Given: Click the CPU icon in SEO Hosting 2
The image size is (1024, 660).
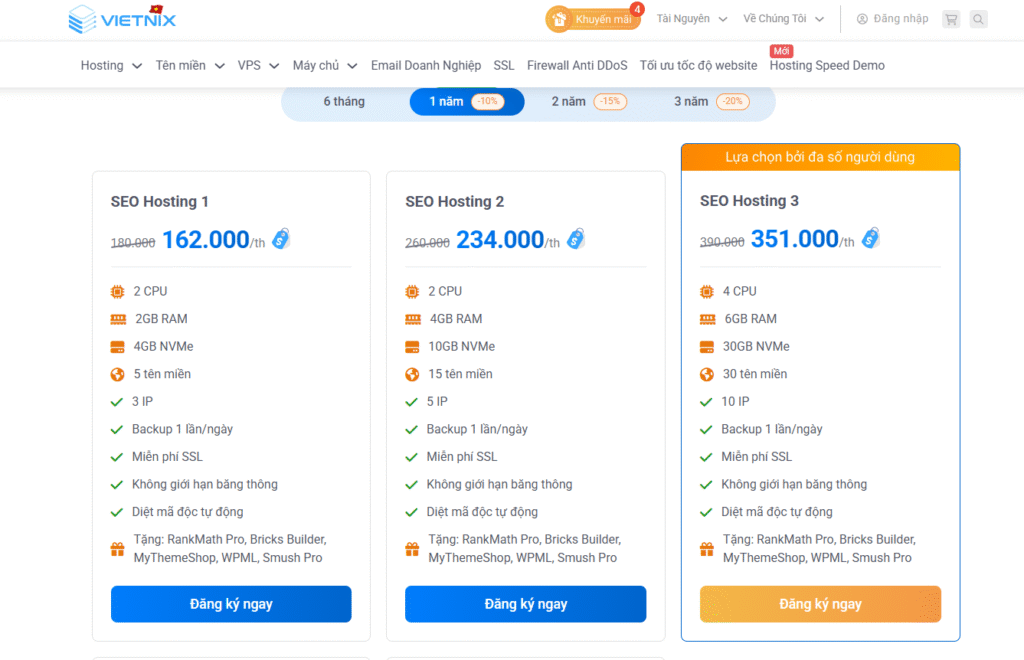Looking at the screenshot, I should pyautogui.click(x=412, y=291).
